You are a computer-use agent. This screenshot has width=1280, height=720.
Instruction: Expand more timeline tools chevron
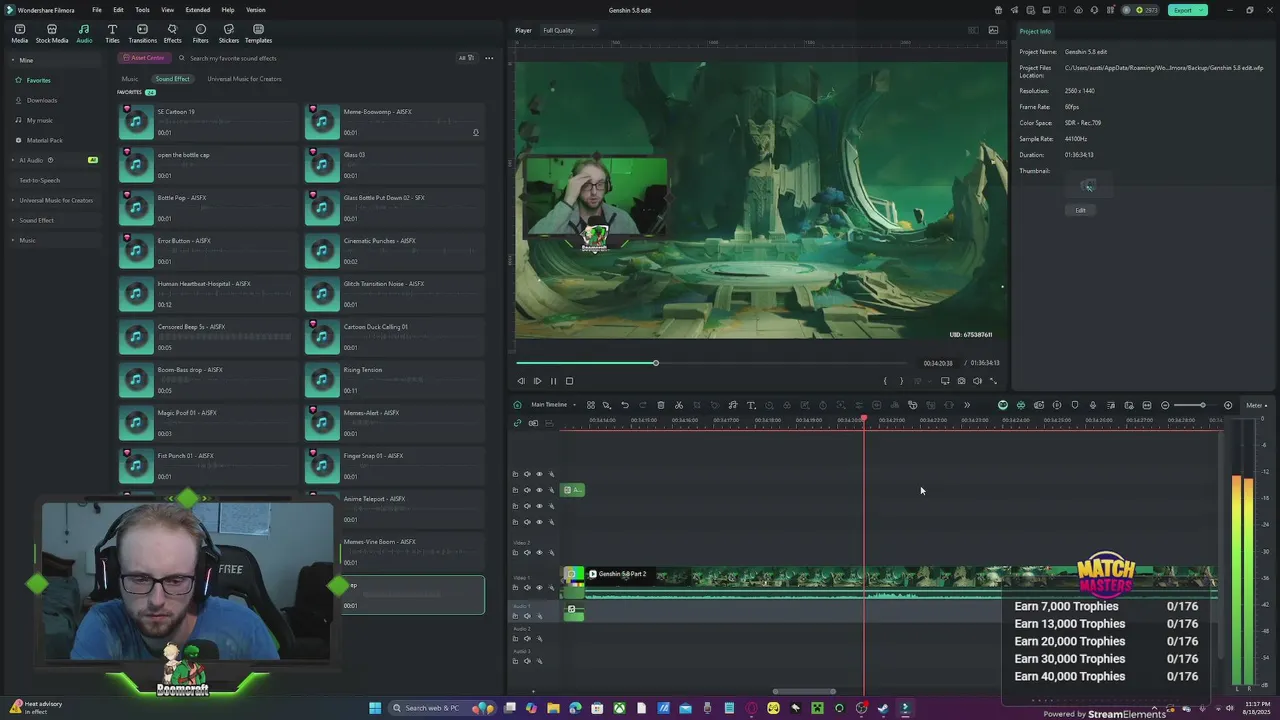[x=966, y=405]
